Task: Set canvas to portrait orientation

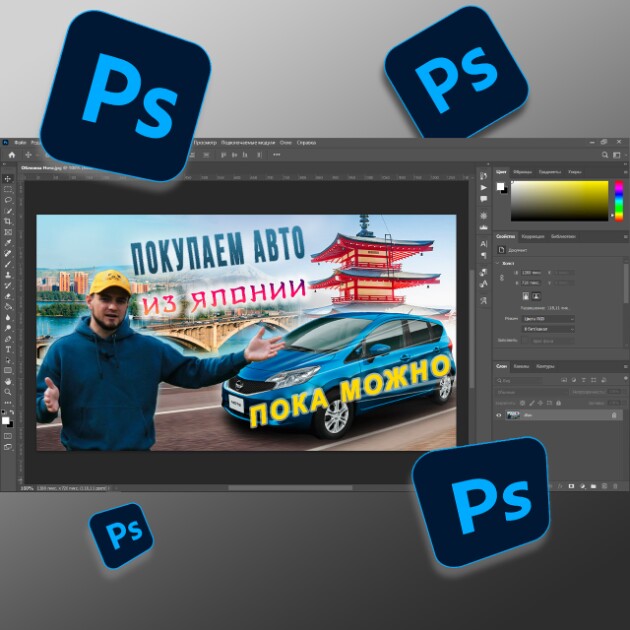Action: coord(526,297)
